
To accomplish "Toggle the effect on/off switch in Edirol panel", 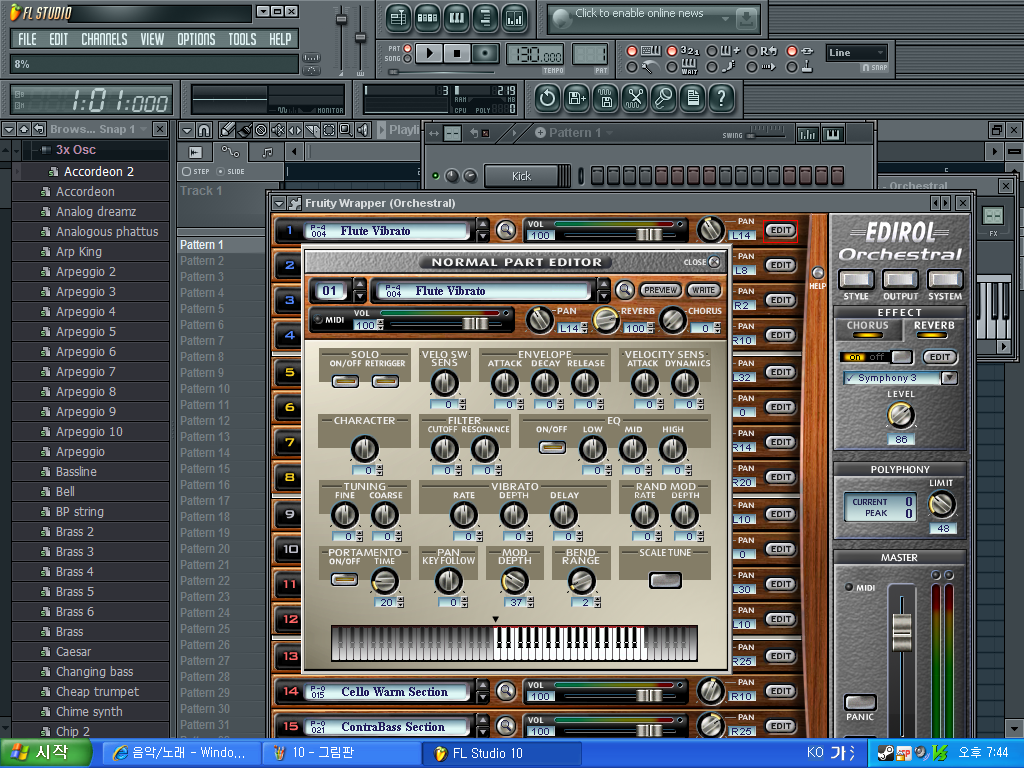I will pyautogui.click(x=876, y=357).
